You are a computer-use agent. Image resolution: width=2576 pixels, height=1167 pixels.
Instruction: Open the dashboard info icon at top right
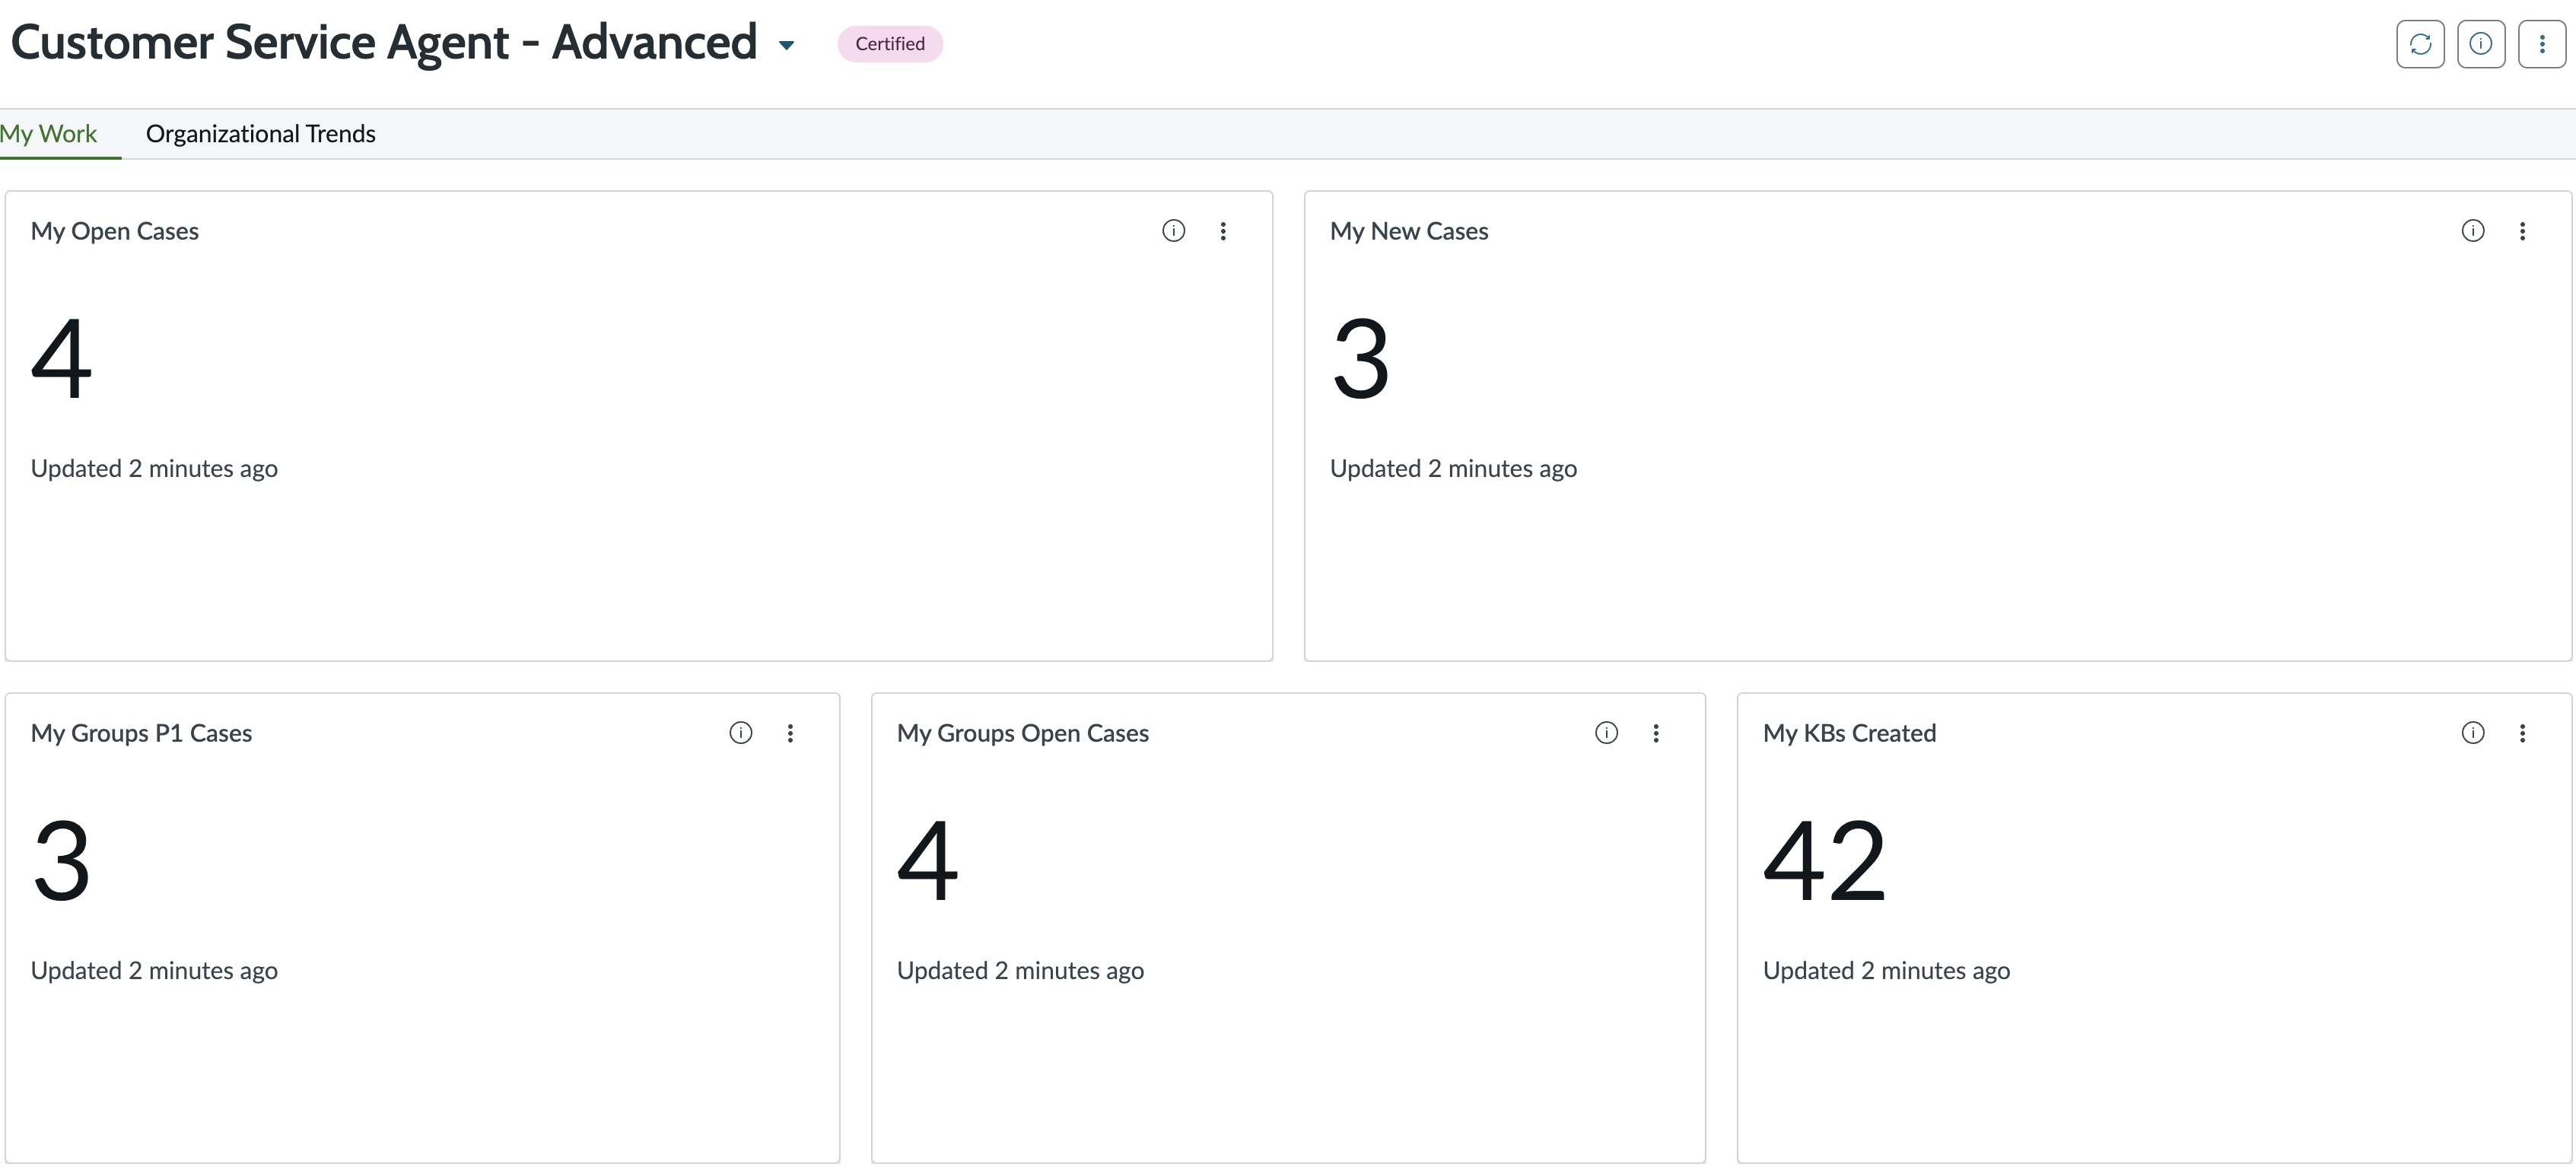[2481, 44]
